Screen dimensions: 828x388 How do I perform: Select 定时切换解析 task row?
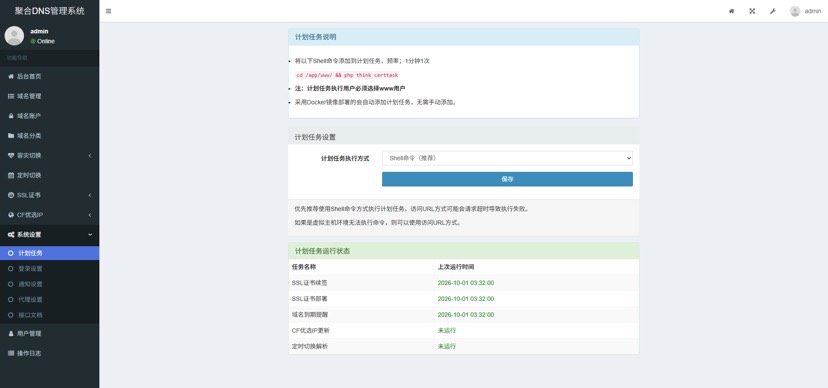click(463, 346)
